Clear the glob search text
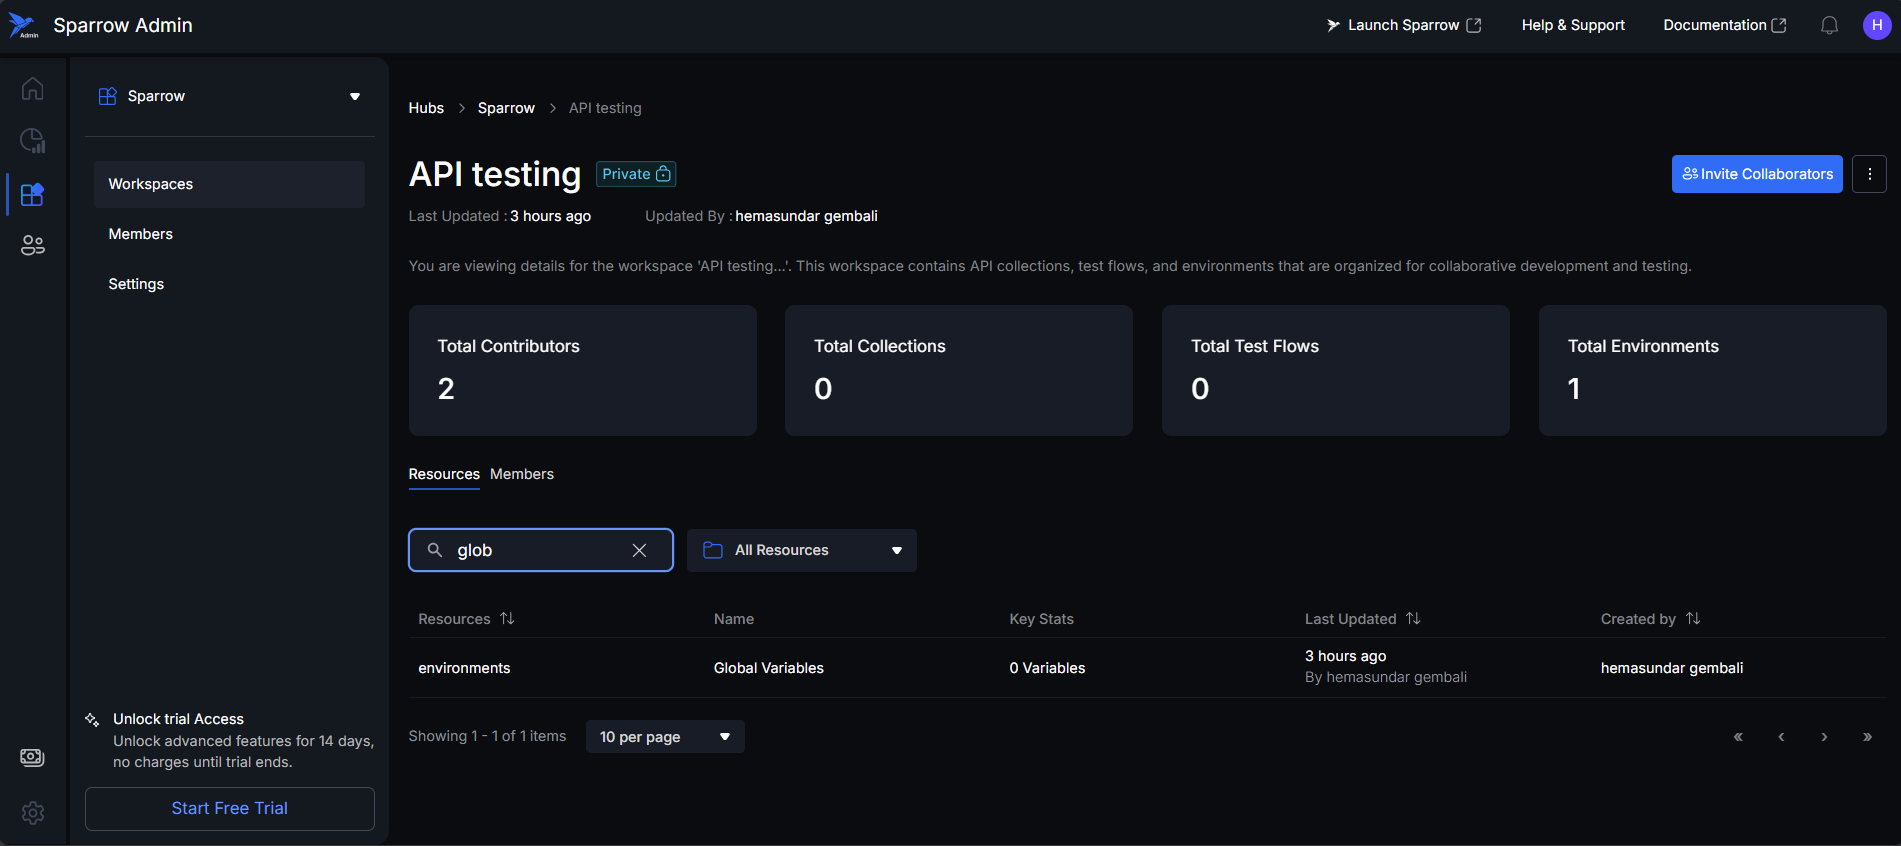 639,550
